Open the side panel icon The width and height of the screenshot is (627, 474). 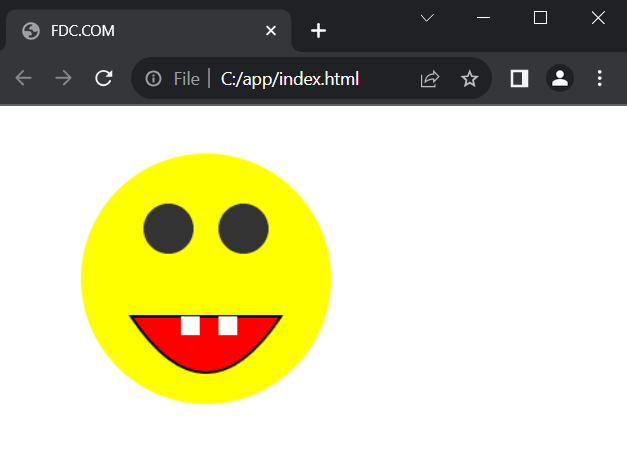(x=519, y=78)
